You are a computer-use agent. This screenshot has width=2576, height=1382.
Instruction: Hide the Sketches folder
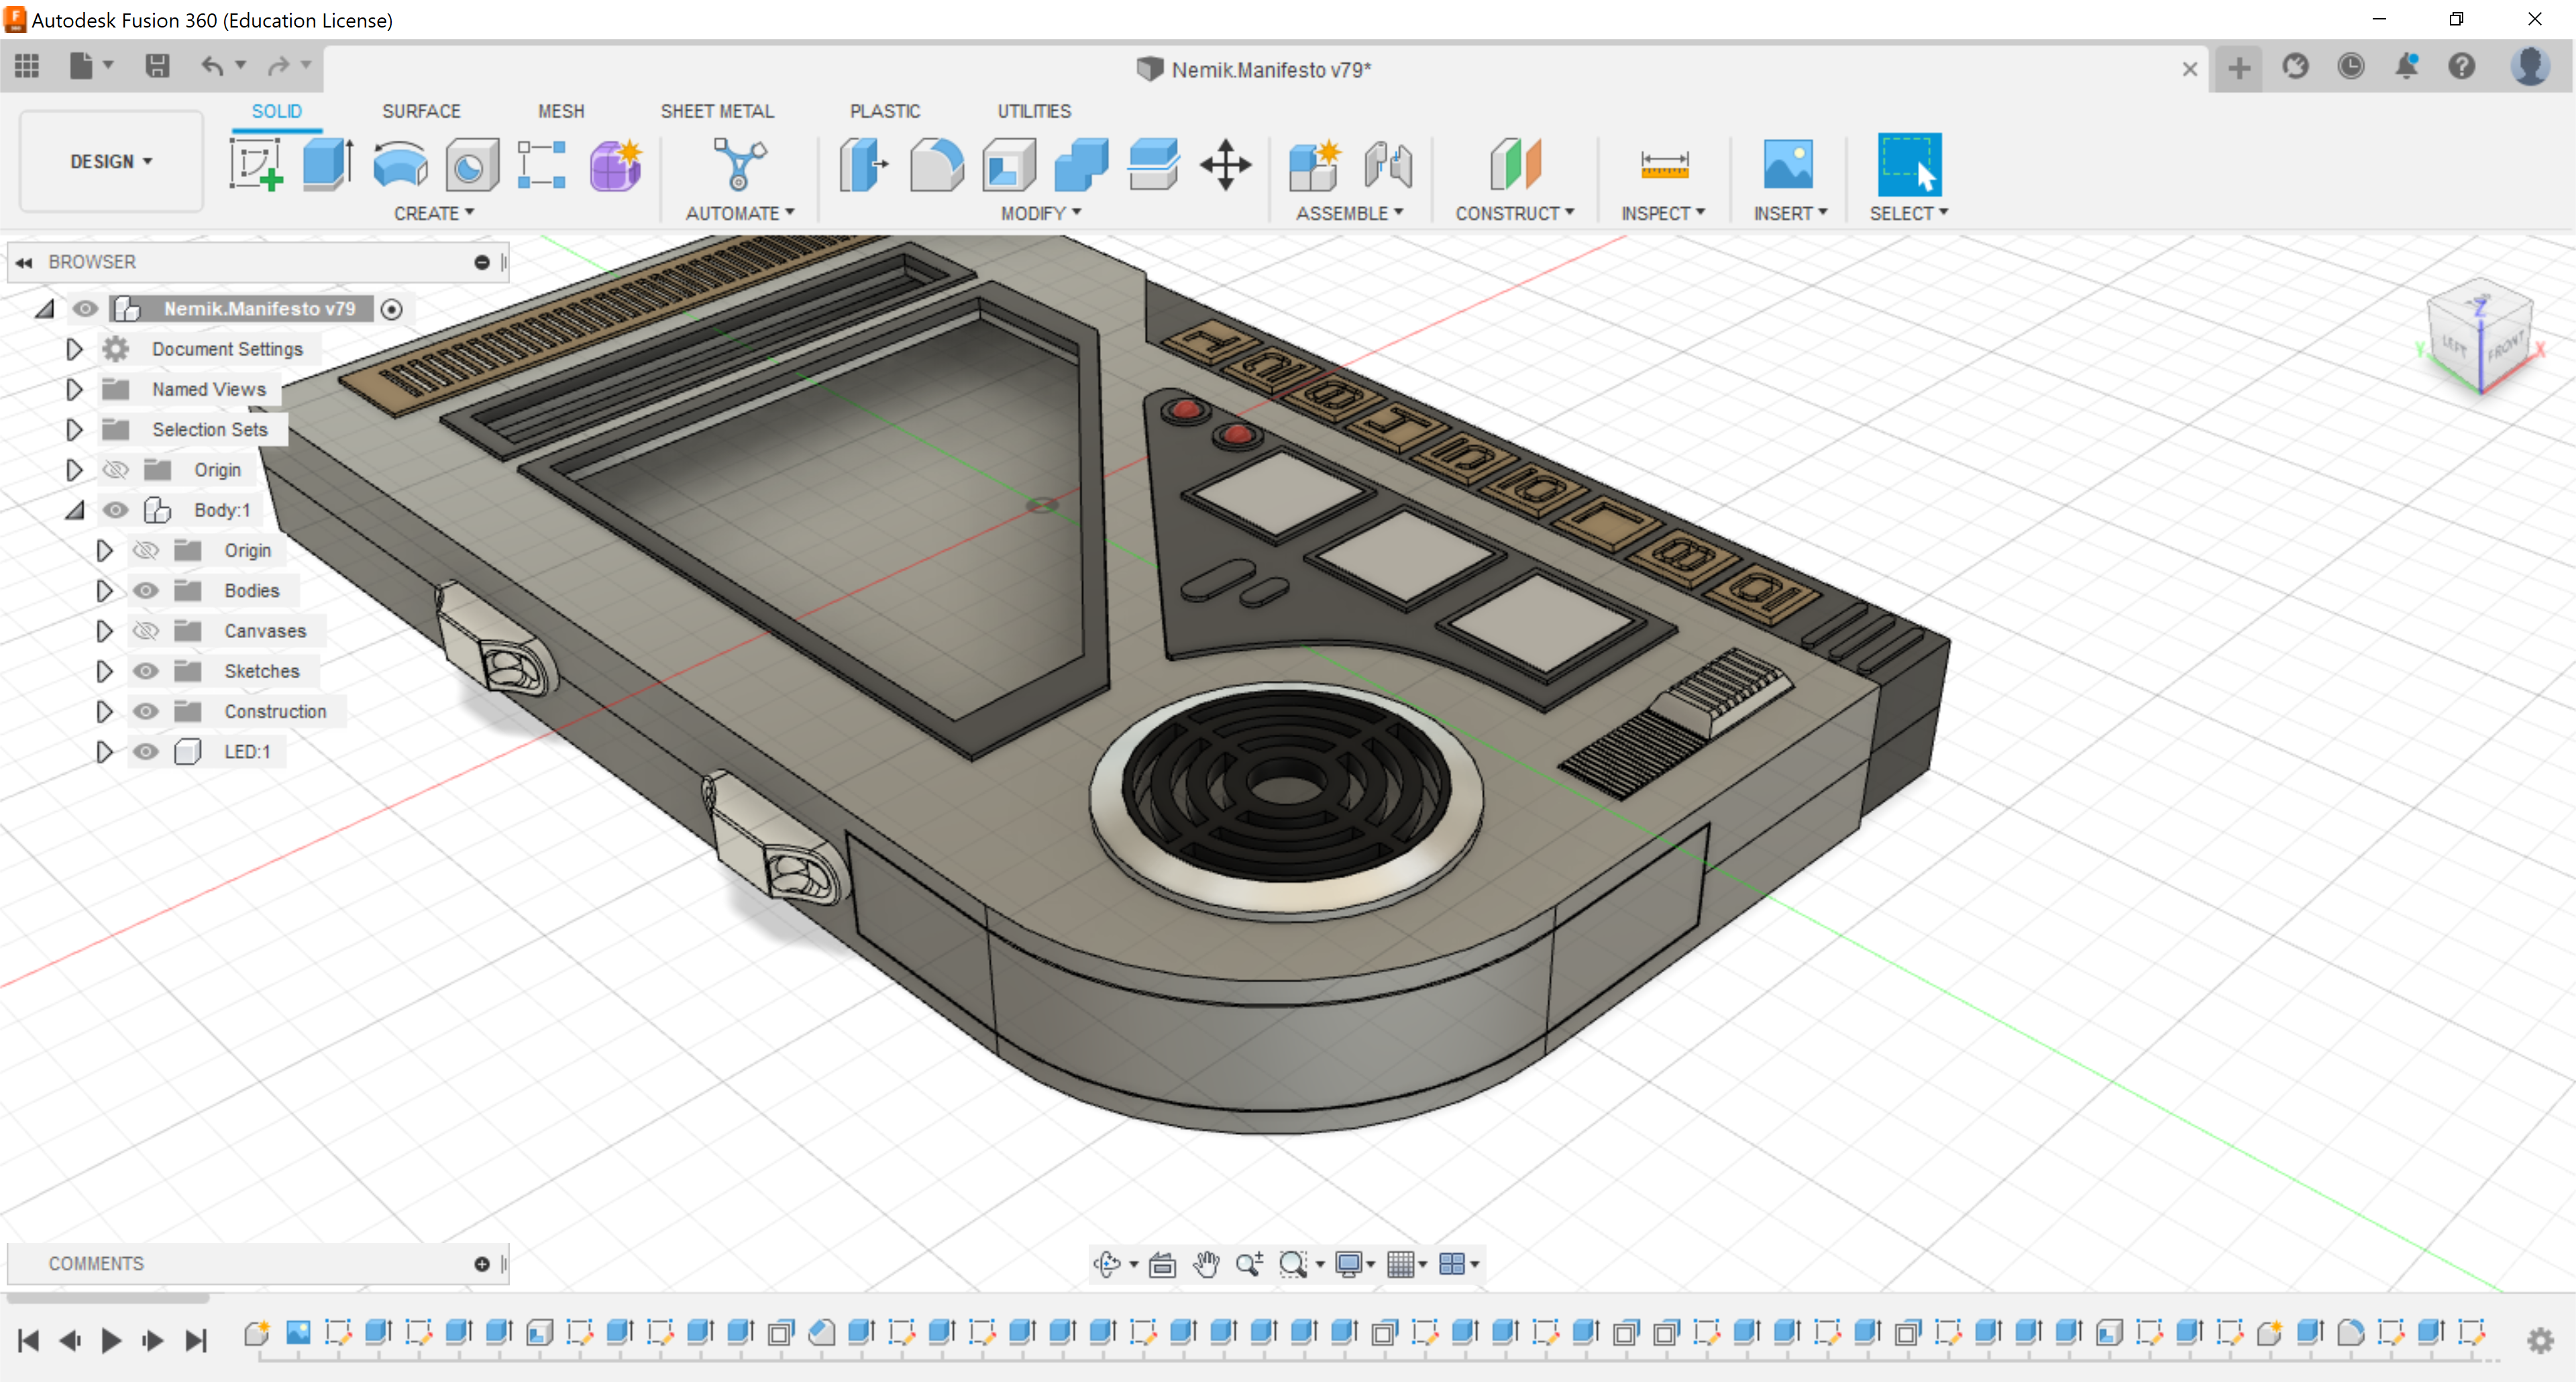(146, 671)
